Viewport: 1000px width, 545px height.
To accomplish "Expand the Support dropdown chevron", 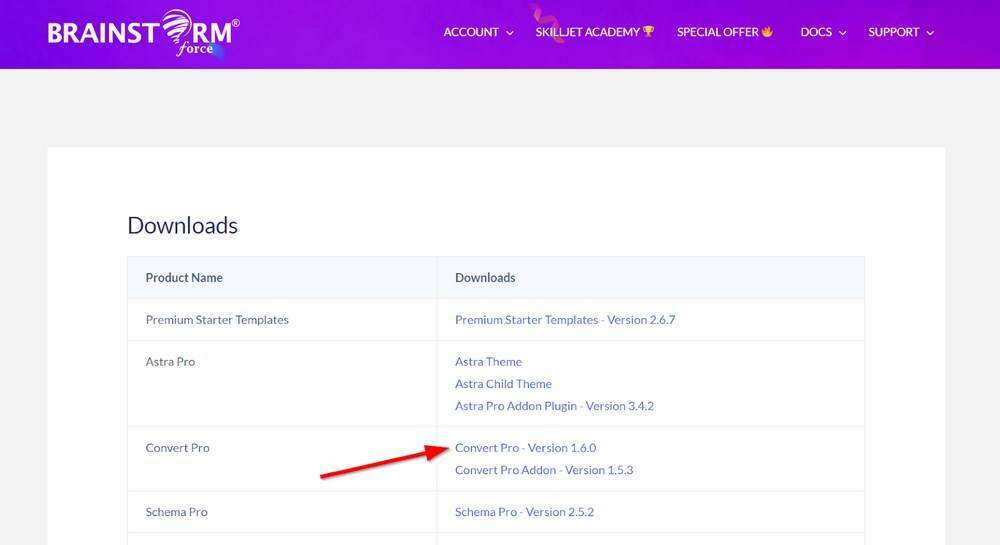I will (x=930, y=33).
